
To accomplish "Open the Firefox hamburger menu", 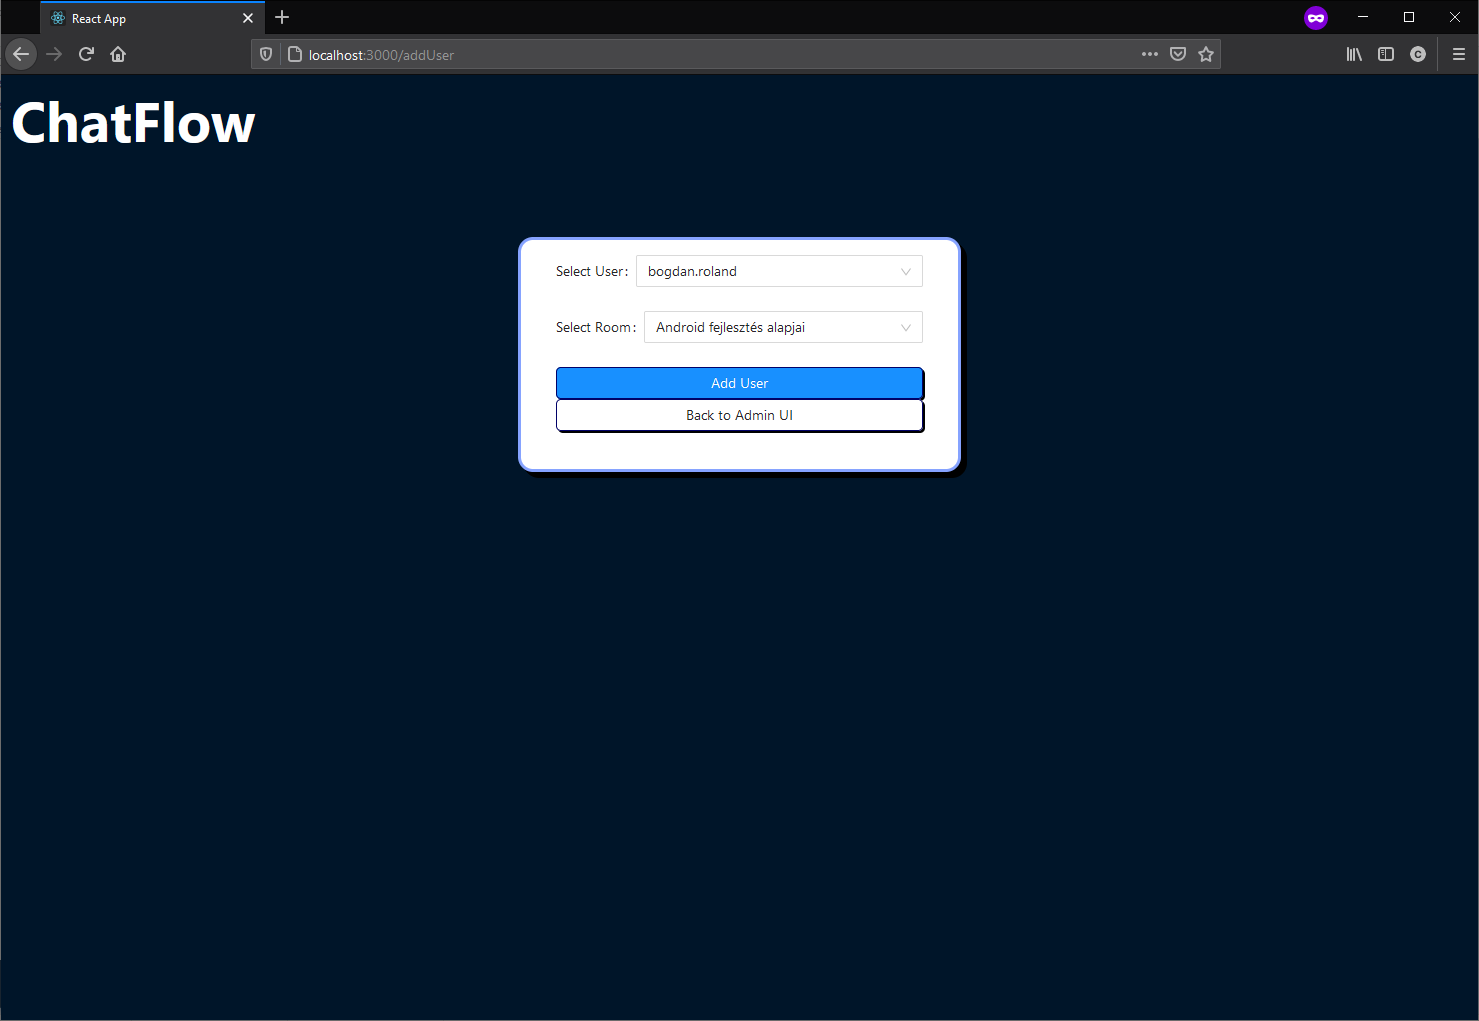I will coord(1459,54).
